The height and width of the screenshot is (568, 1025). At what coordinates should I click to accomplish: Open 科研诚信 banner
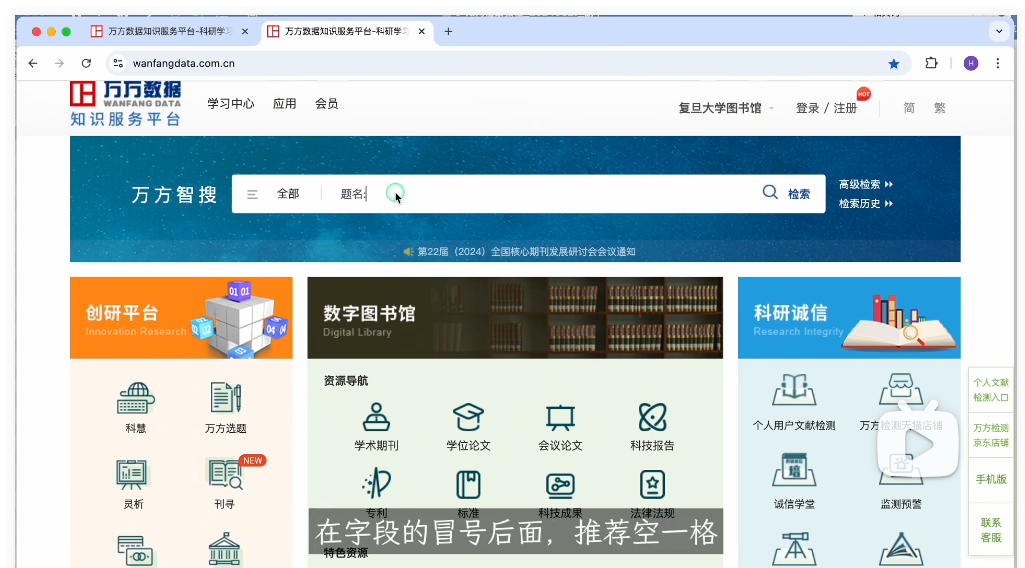[x=849, y=318]
